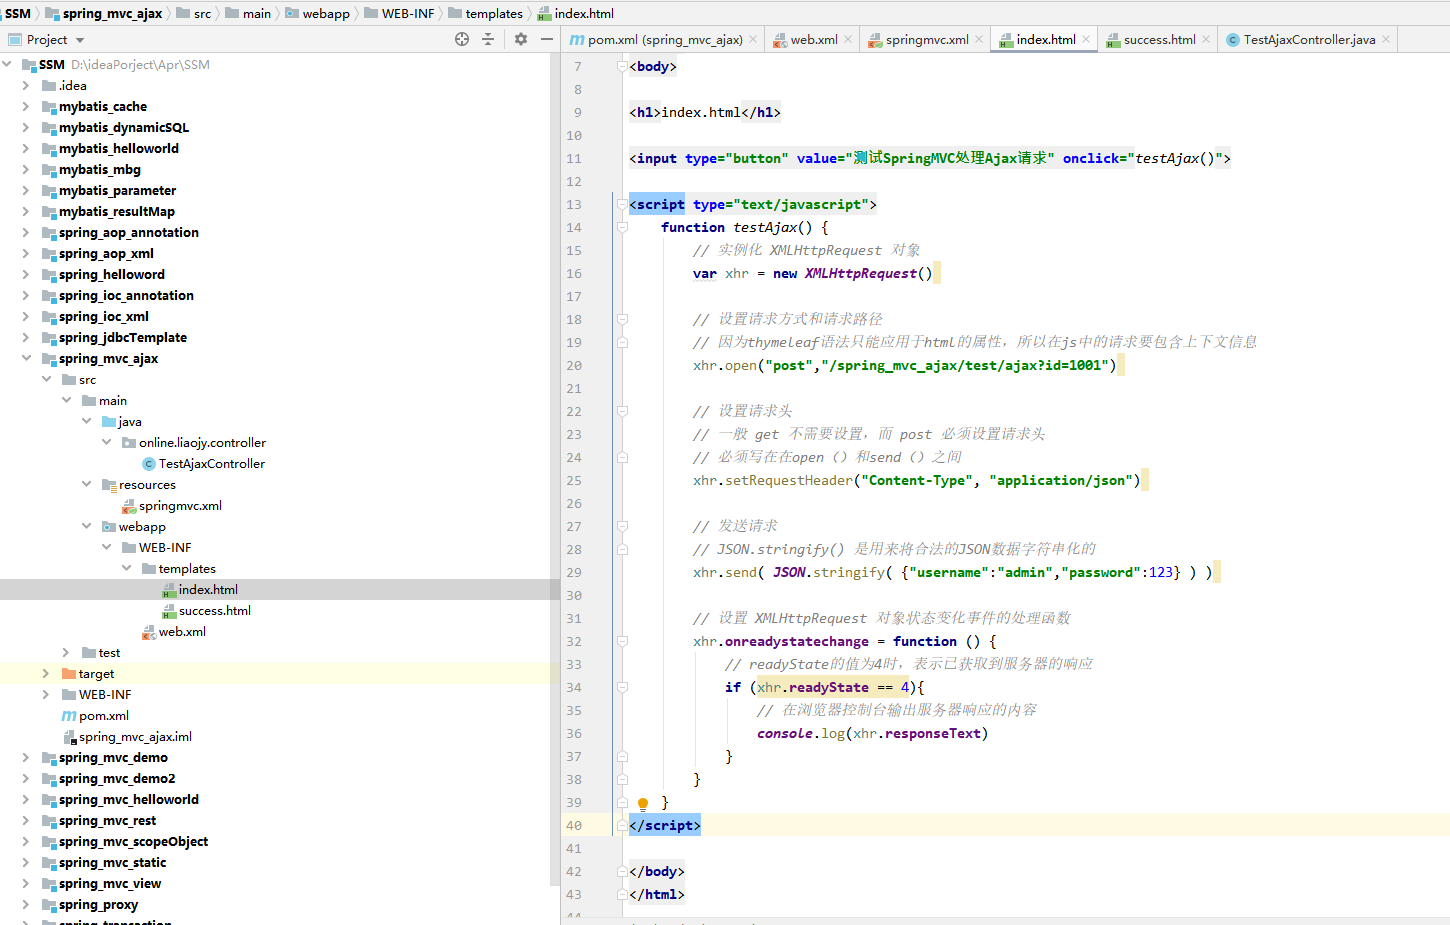Expand the mybatis_cache module
The image size is (1450, 925).
click(x=26, y=106)
